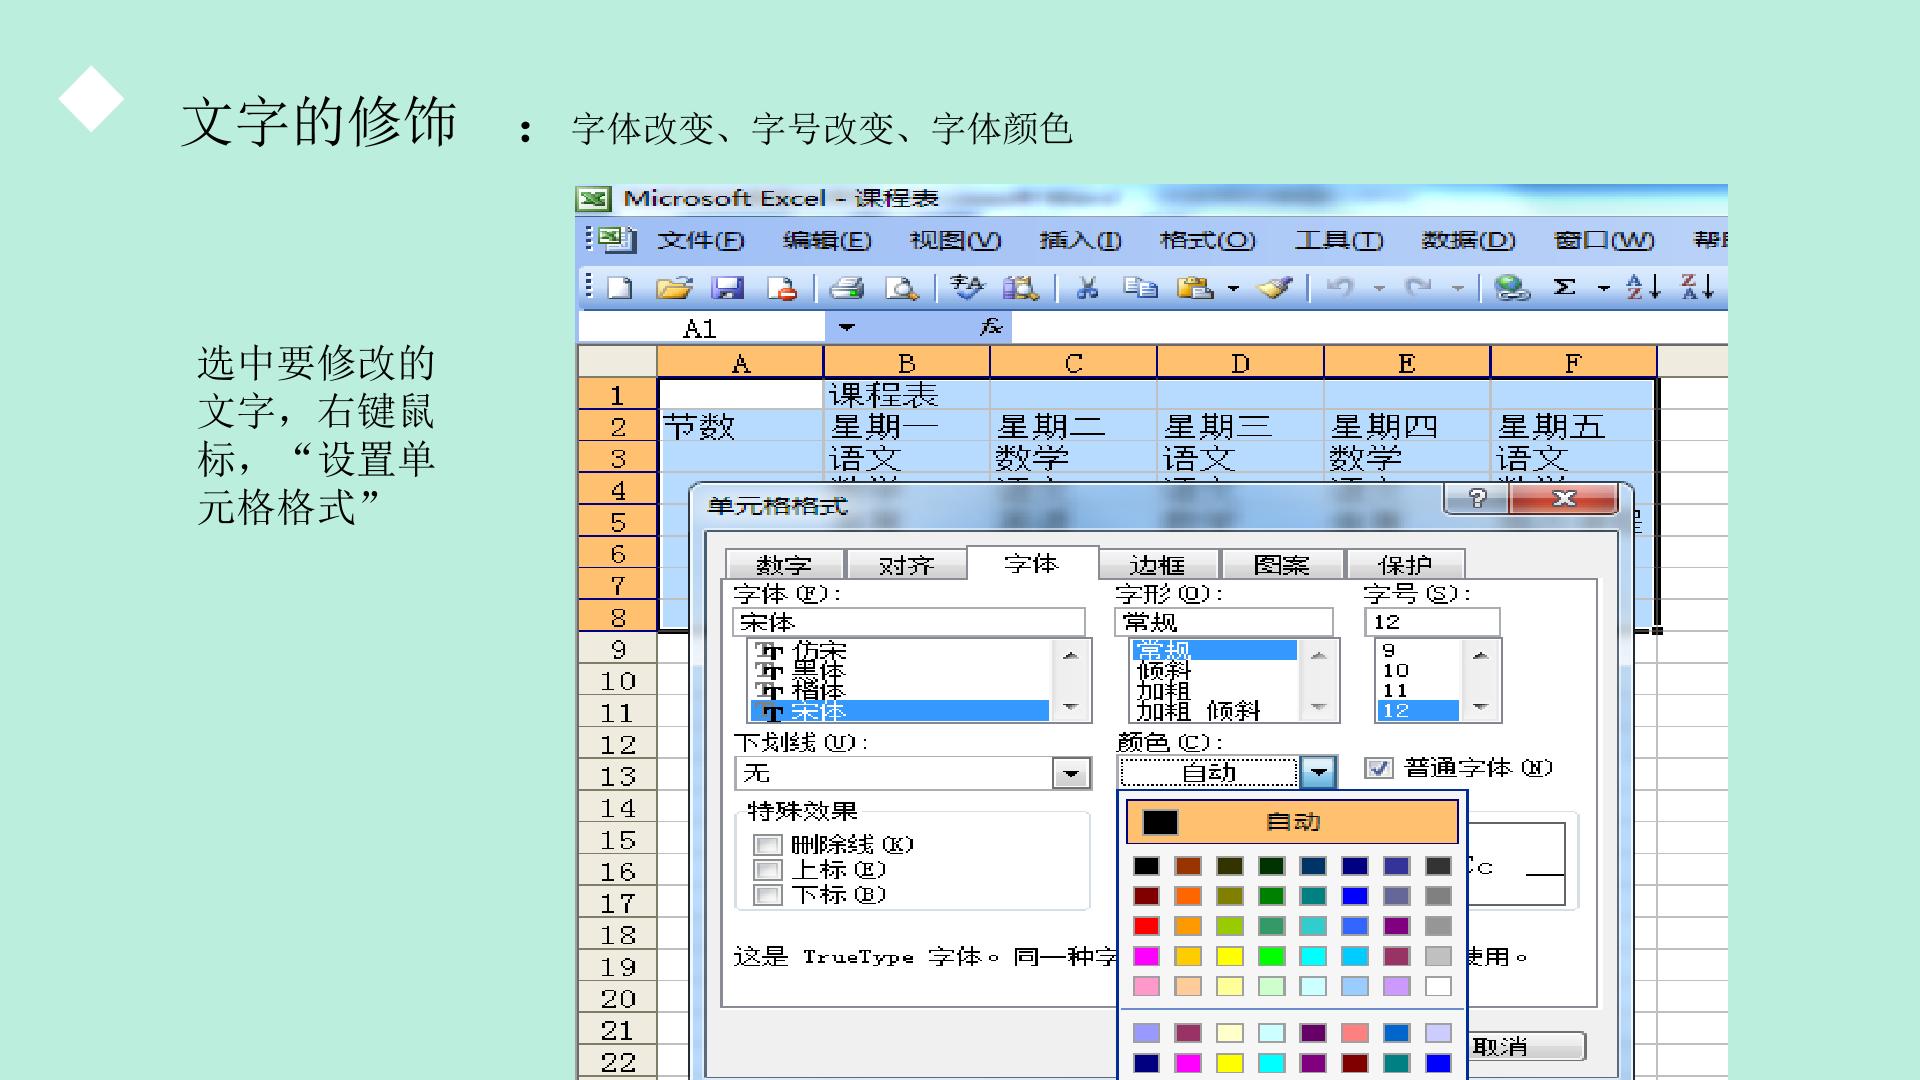
Task: Run the spelling check icon
Action: (967, 288)
